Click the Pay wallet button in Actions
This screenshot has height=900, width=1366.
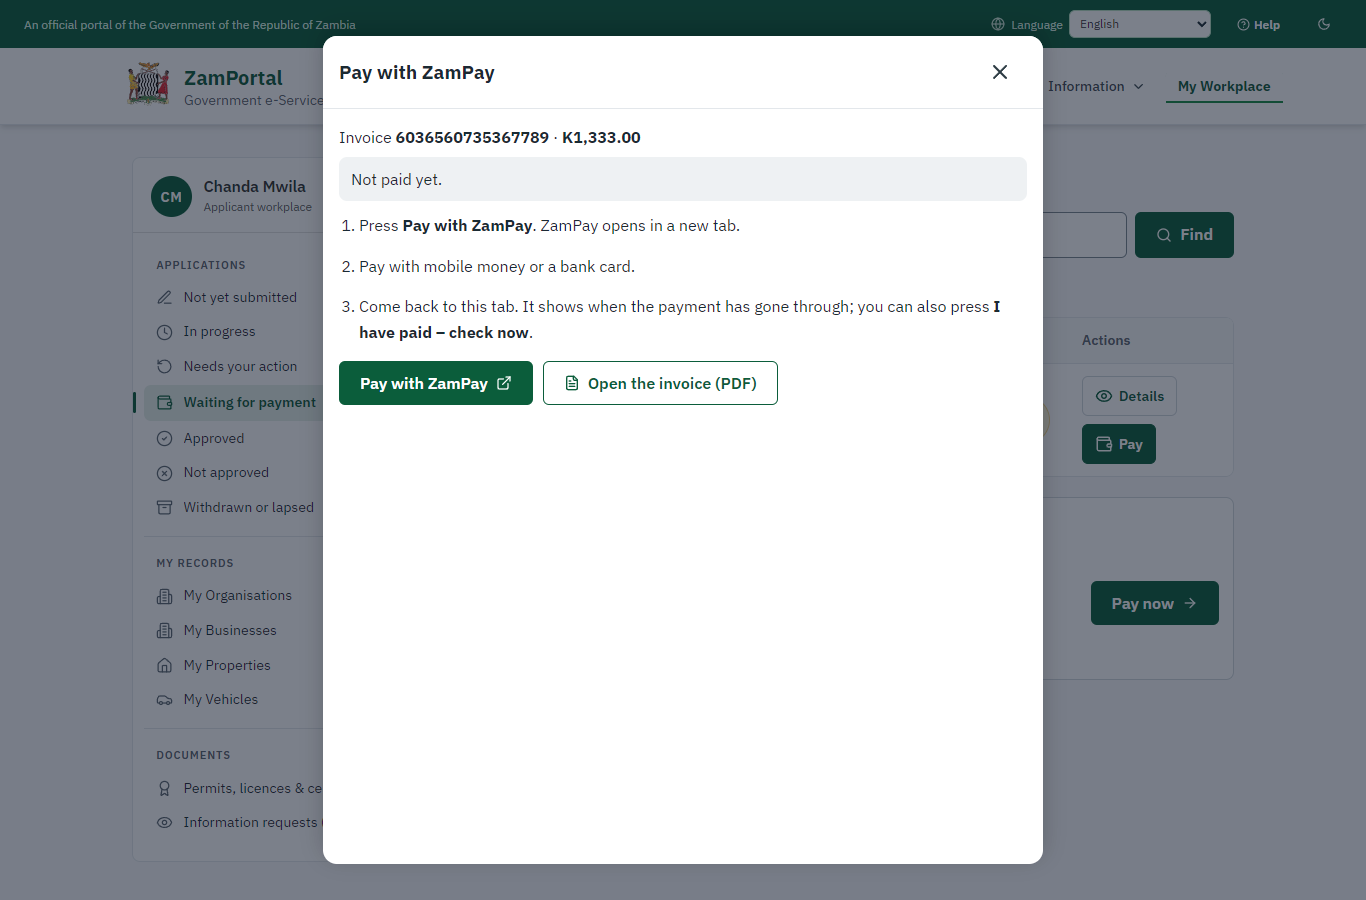(x=1119, y=444)
